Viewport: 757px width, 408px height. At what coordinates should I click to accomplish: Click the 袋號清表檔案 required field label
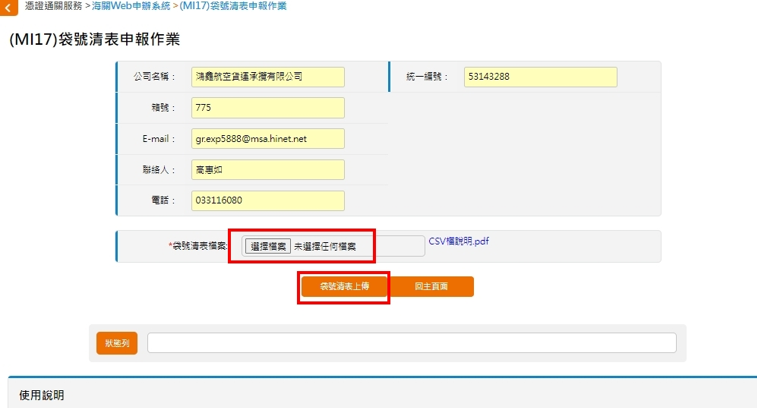[x=199, y=246]
